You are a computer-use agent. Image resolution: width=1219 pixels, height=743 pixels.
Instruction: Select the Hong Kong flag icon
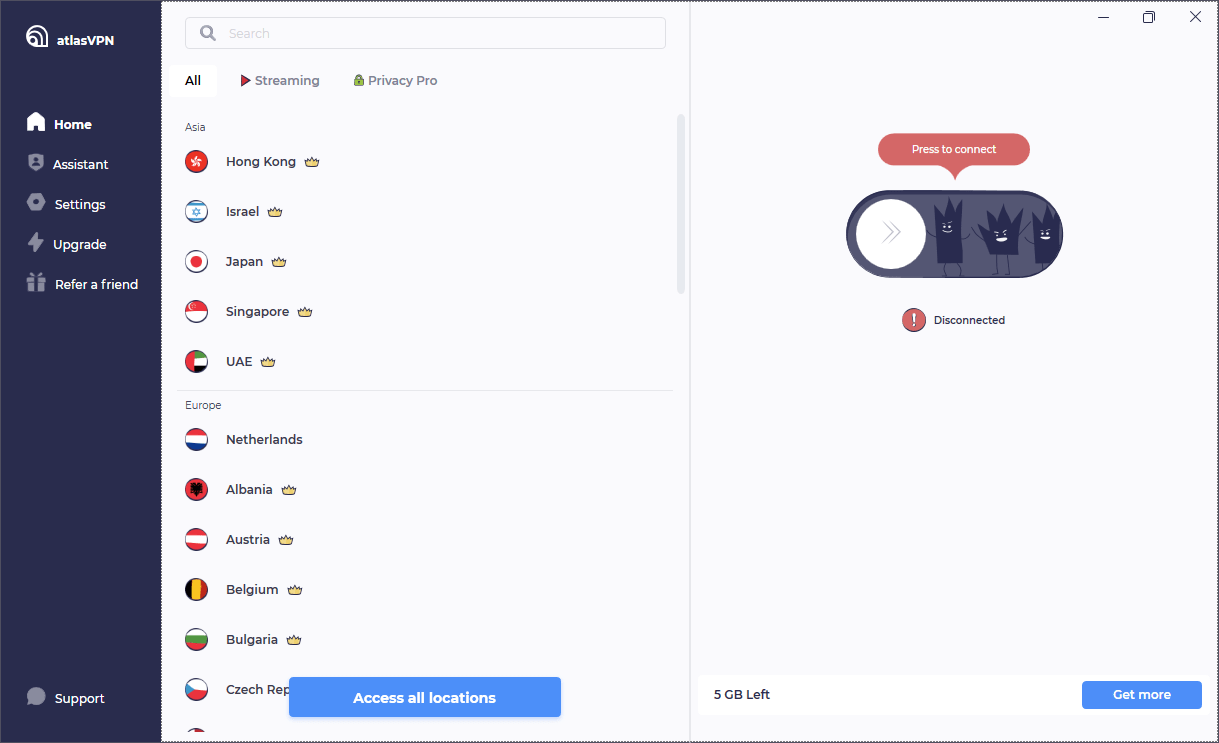coord(197,161)
